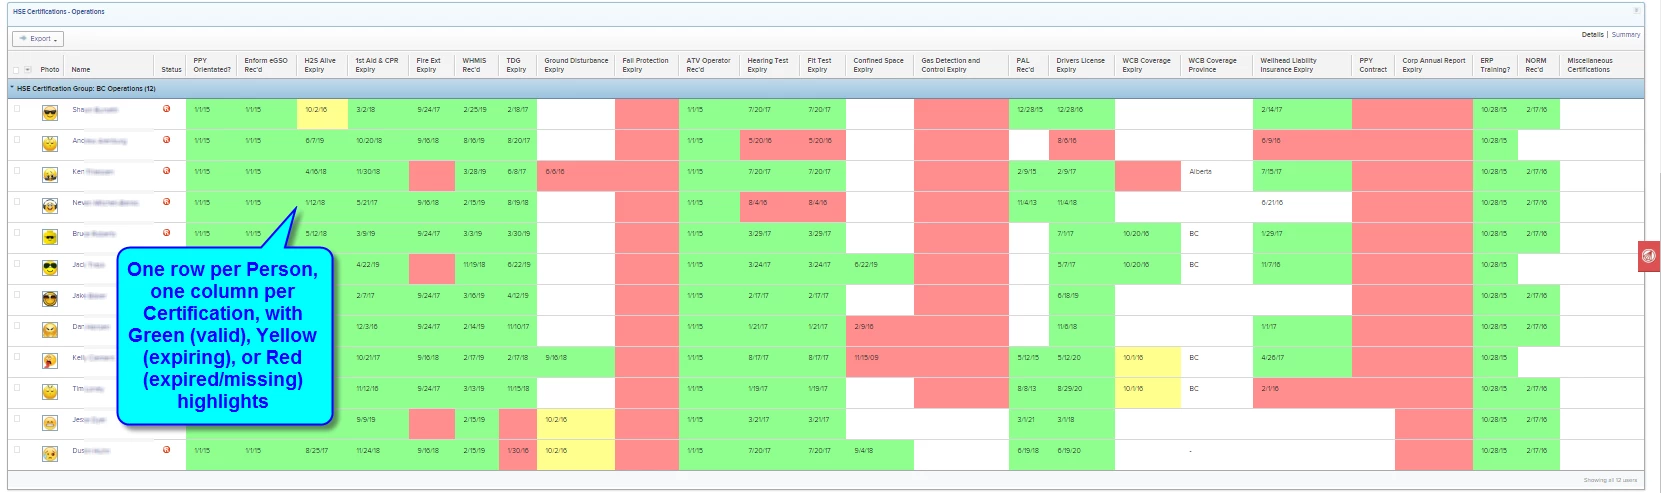Image resolution: width=1661 pixels, height=493 pixels.
Task: Sort by Confined Space Expiry column
Action: pyautogui.click(x=878, y=65)
